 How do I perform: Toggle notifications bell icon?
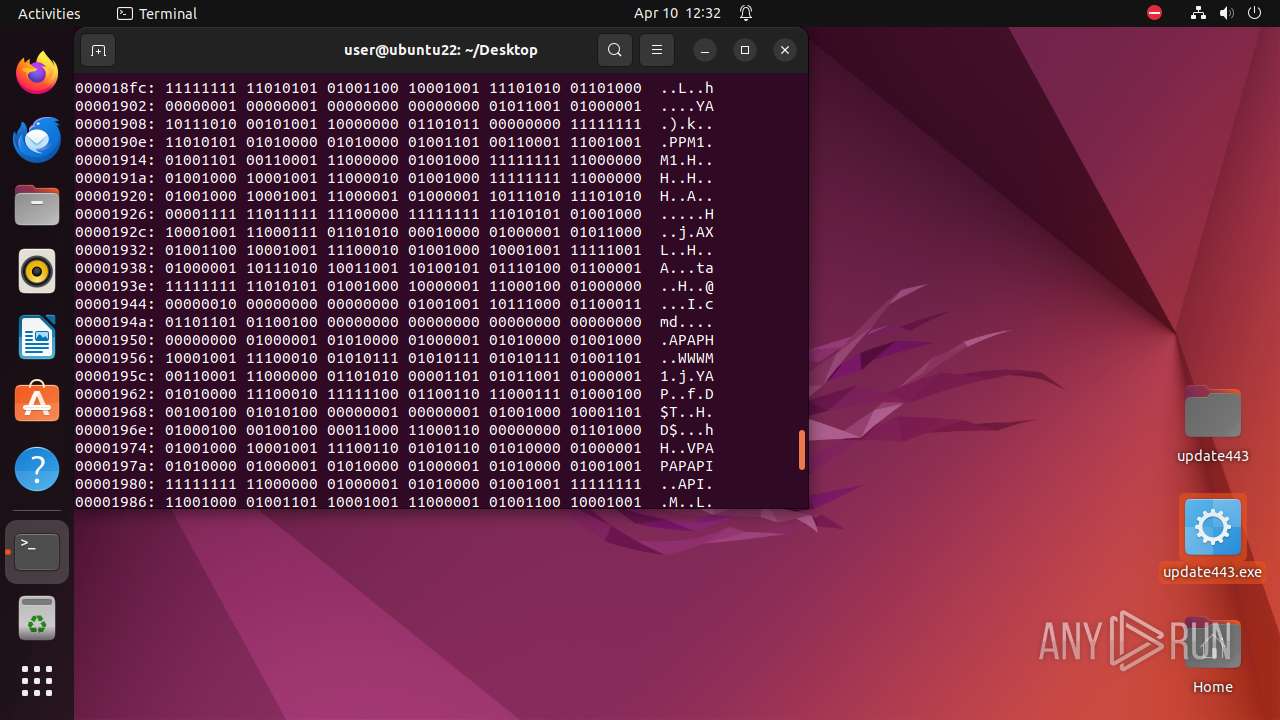pyautogui.click(x=746, y=13)
